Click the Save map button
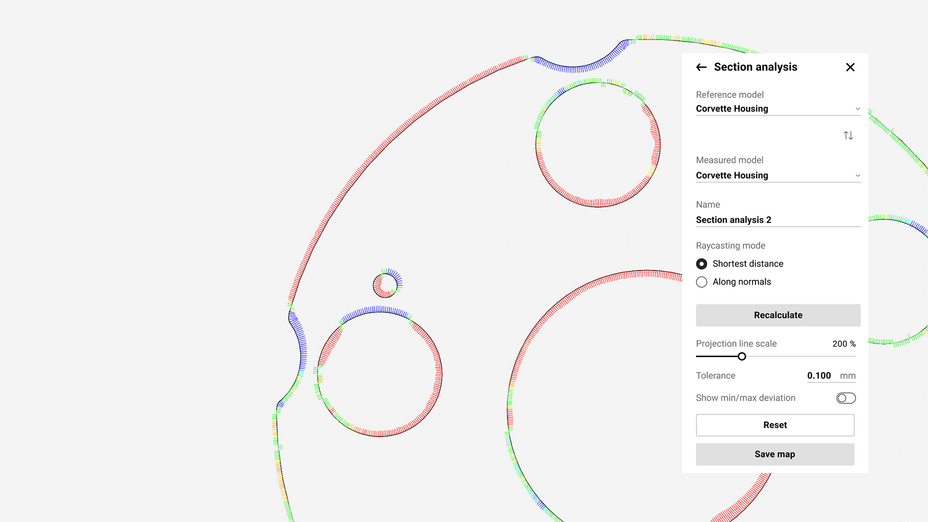 [775, 455]
